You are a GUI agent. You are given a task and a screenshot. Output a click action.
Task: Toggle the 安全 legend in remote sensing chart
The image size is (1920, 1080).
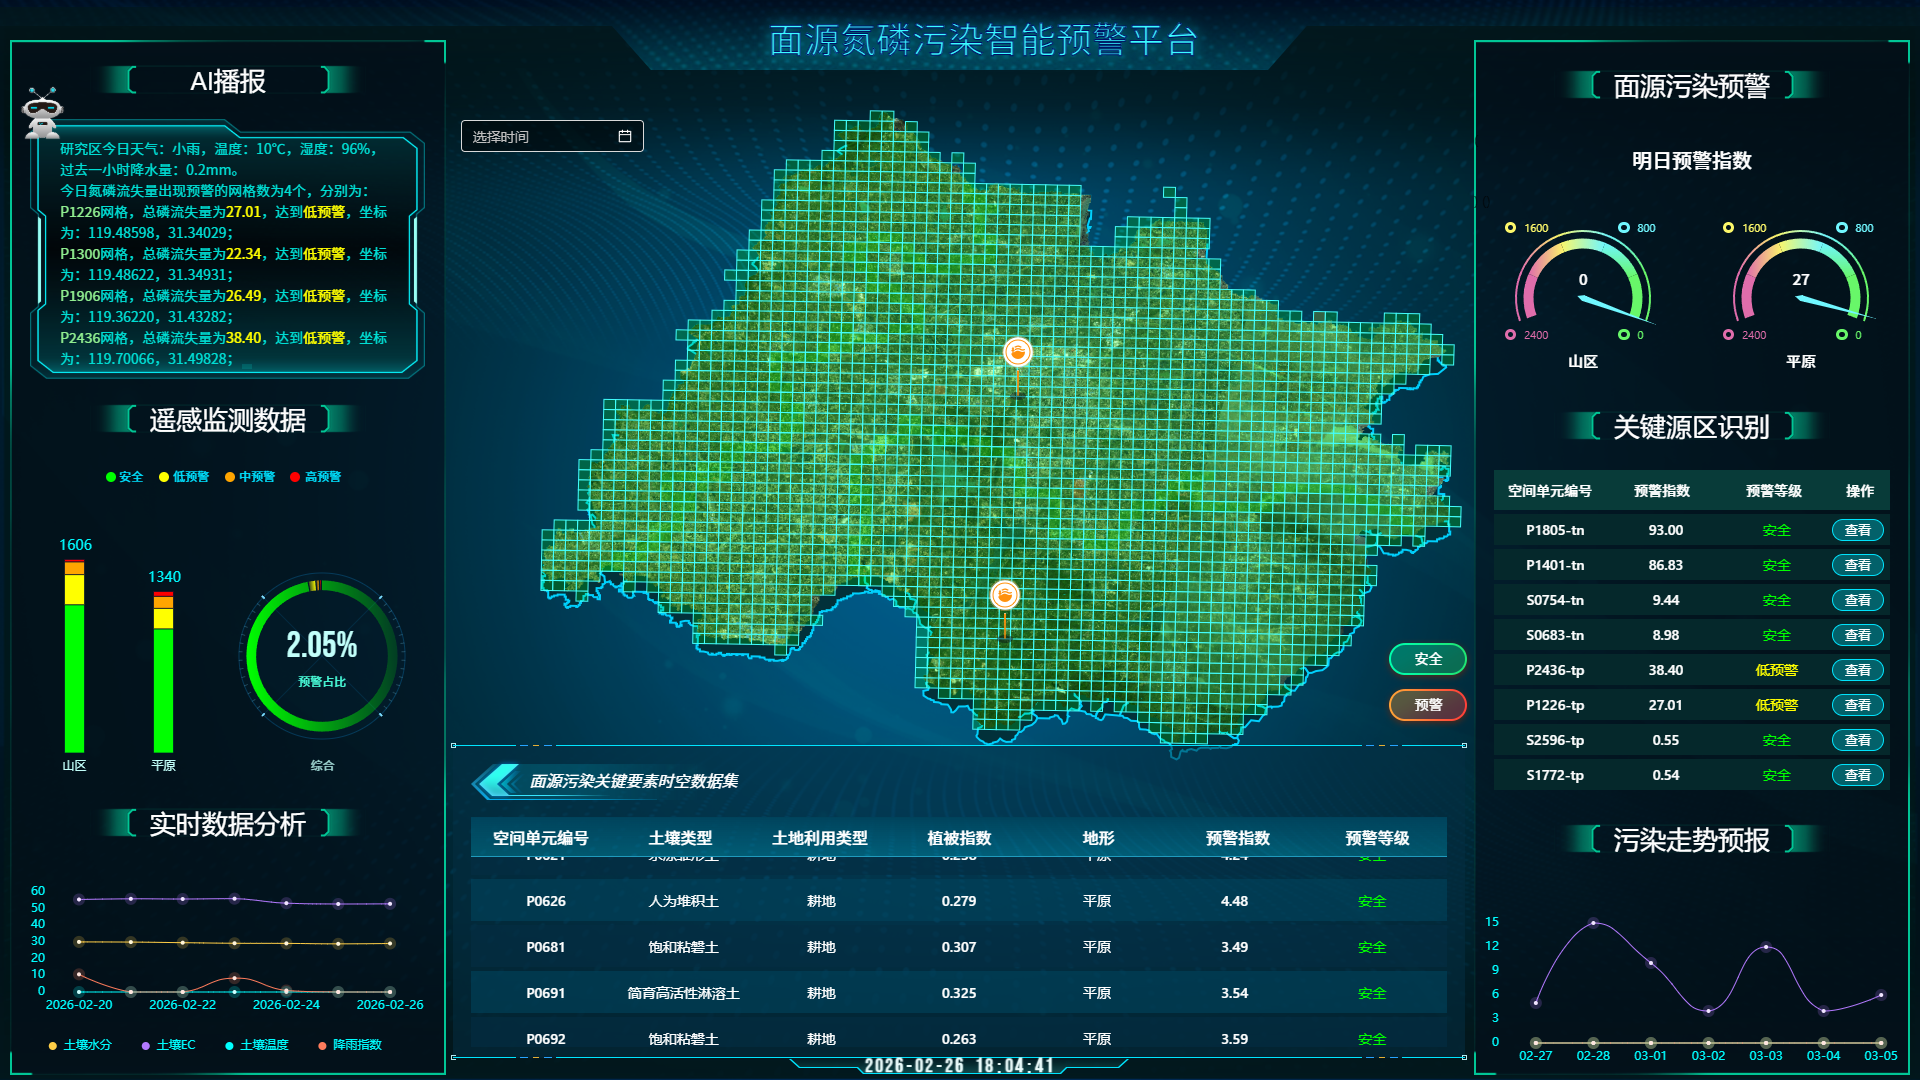(125, 477)
